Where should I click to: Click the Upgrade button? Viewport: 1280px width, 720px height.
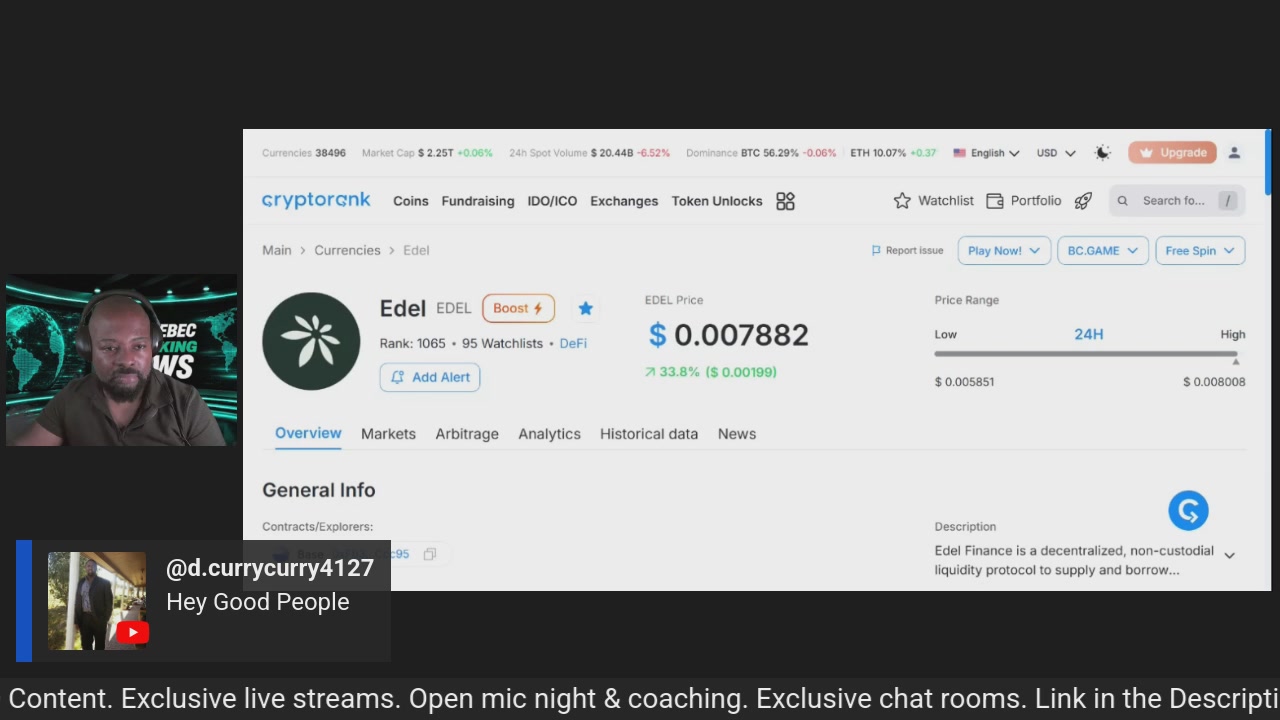point(1172,153)
